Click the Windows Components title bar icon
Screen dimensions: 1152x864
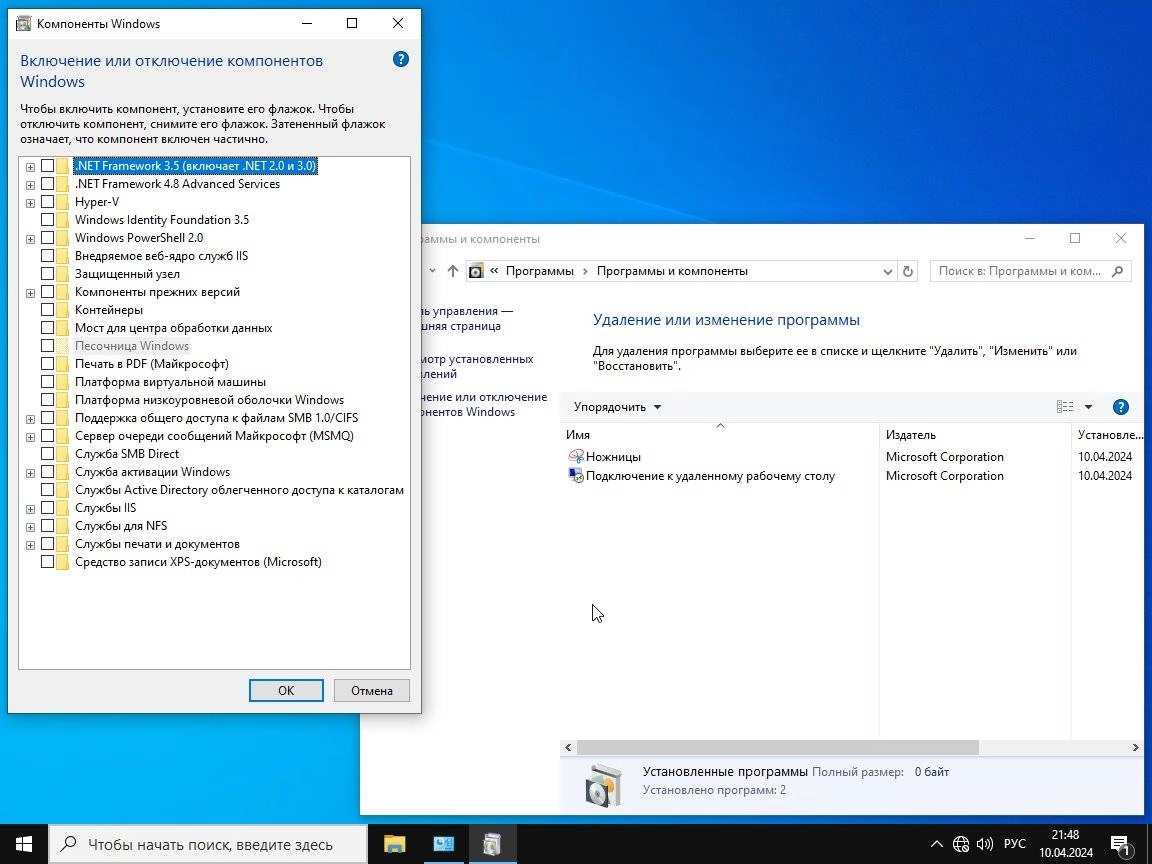(24, 24)
